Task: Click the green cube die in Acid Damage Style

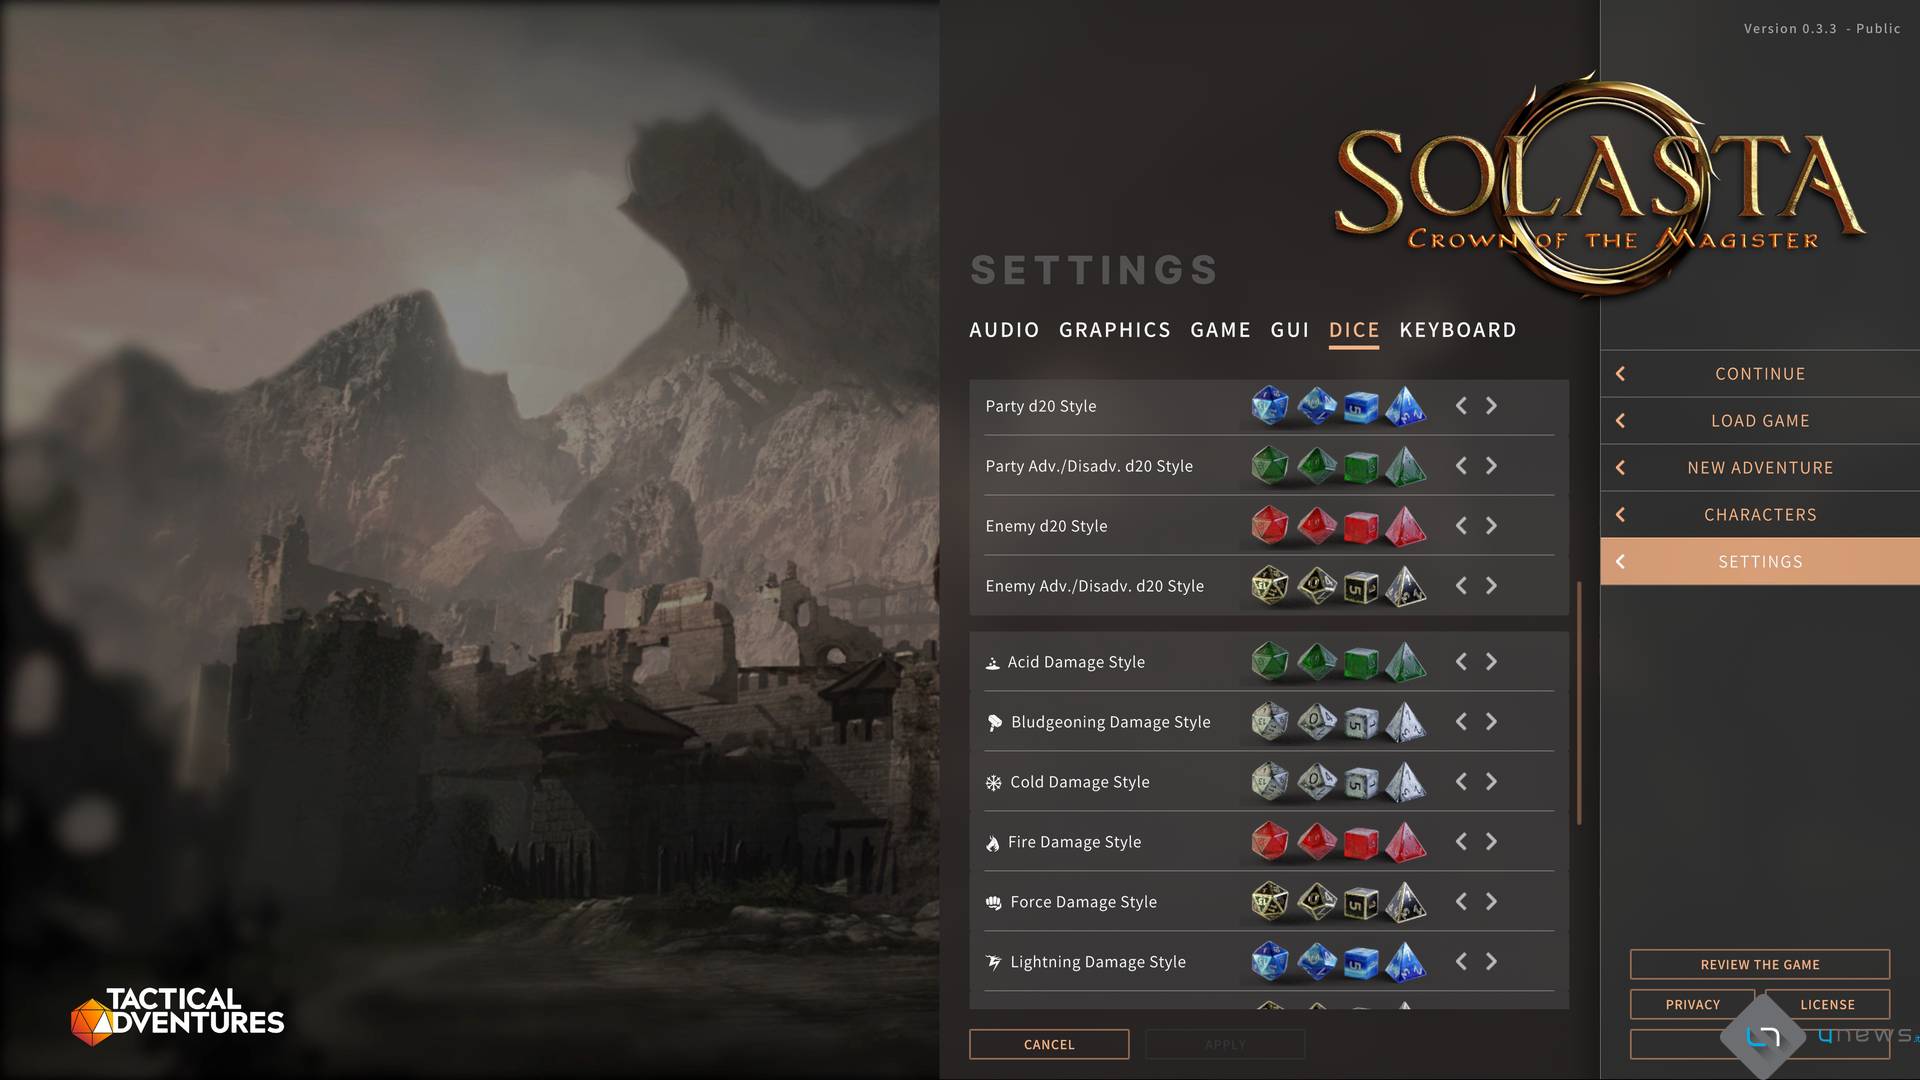Action: click(x=1361, y=662)
